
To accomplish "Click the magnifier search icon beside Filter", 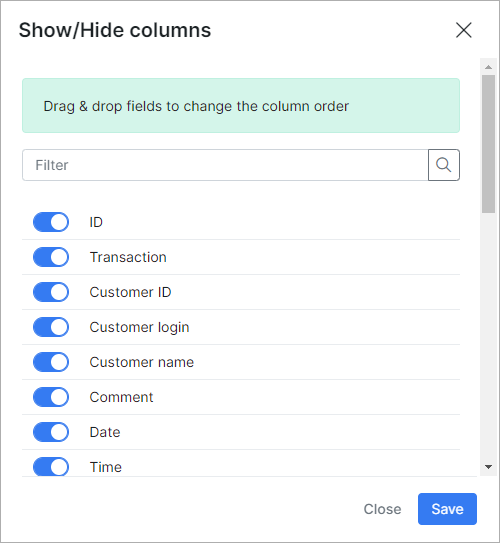I will (444, 165).
